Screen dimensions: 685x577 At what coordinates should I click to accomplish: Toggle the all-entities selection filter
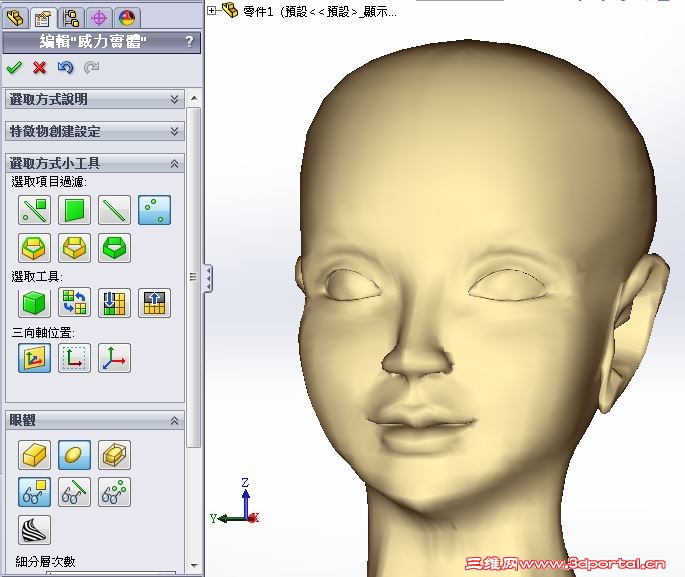click(x=35, y=210)
